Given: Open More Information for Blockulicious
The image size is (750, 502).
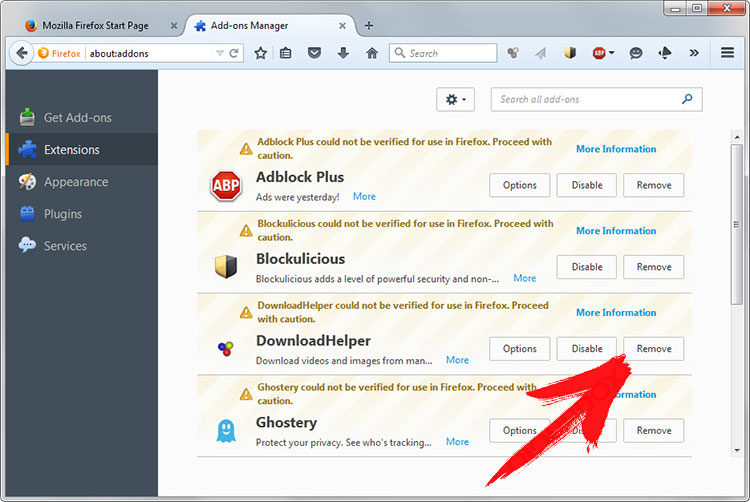Looking at the screenshot, I should click(x=616, y=230).
